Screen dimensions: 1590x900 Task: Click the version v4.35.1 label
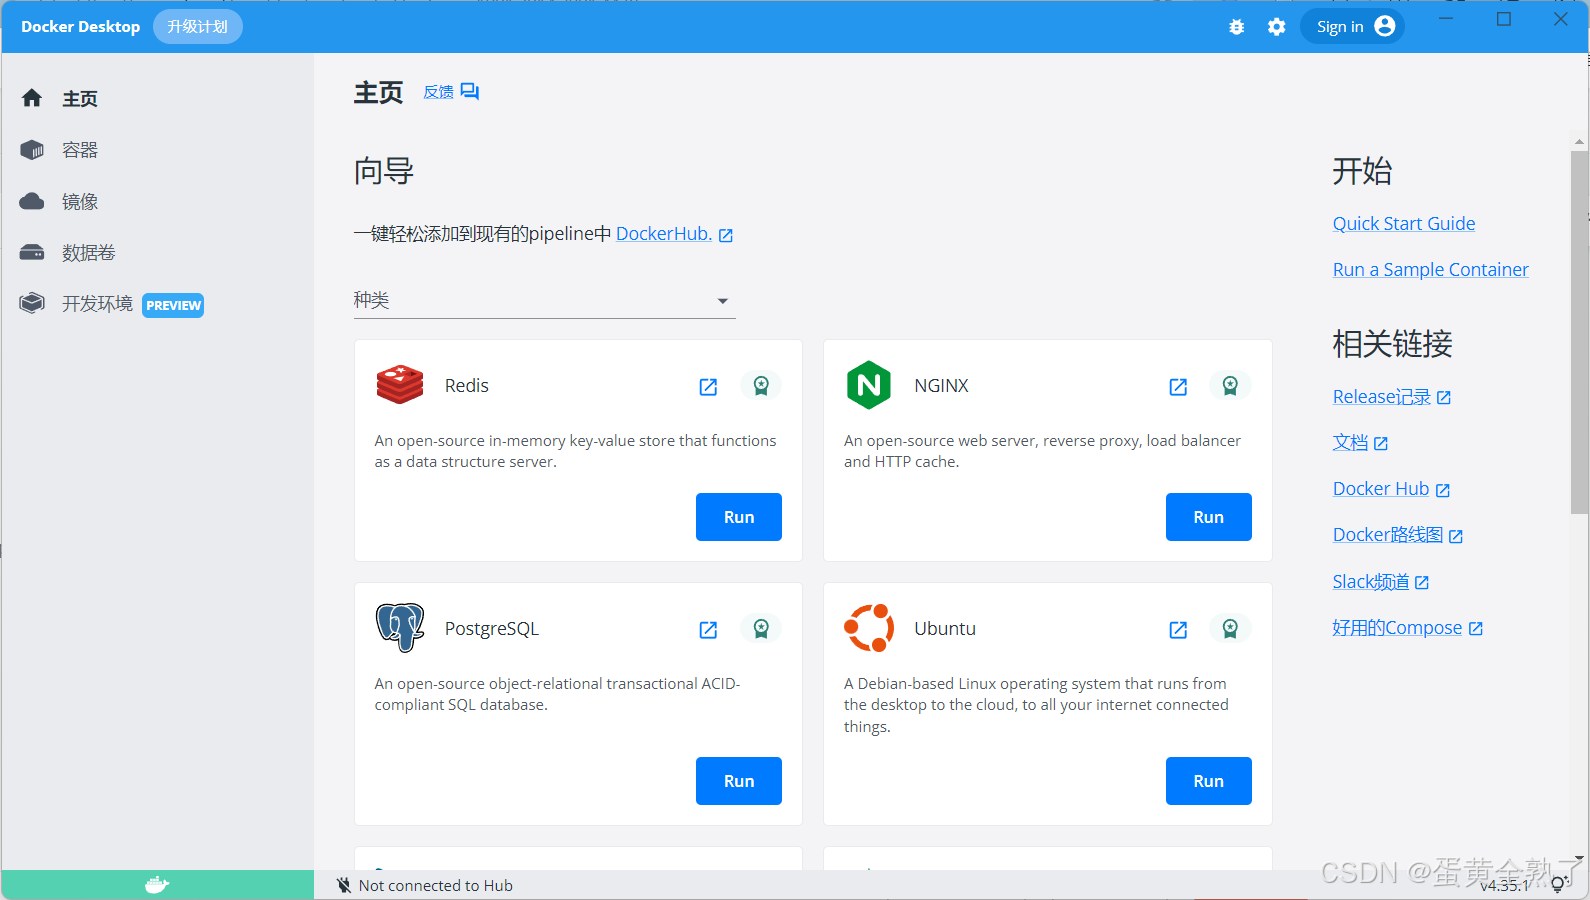click(x=1504, y=885)
